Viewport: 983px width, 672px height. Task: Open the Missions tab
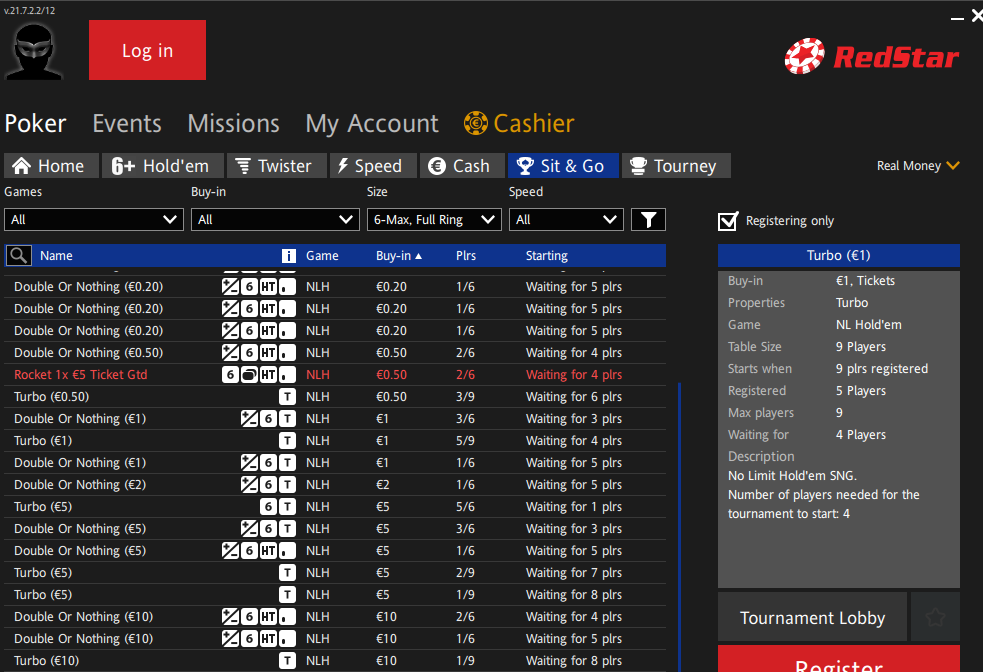point(233,123)
